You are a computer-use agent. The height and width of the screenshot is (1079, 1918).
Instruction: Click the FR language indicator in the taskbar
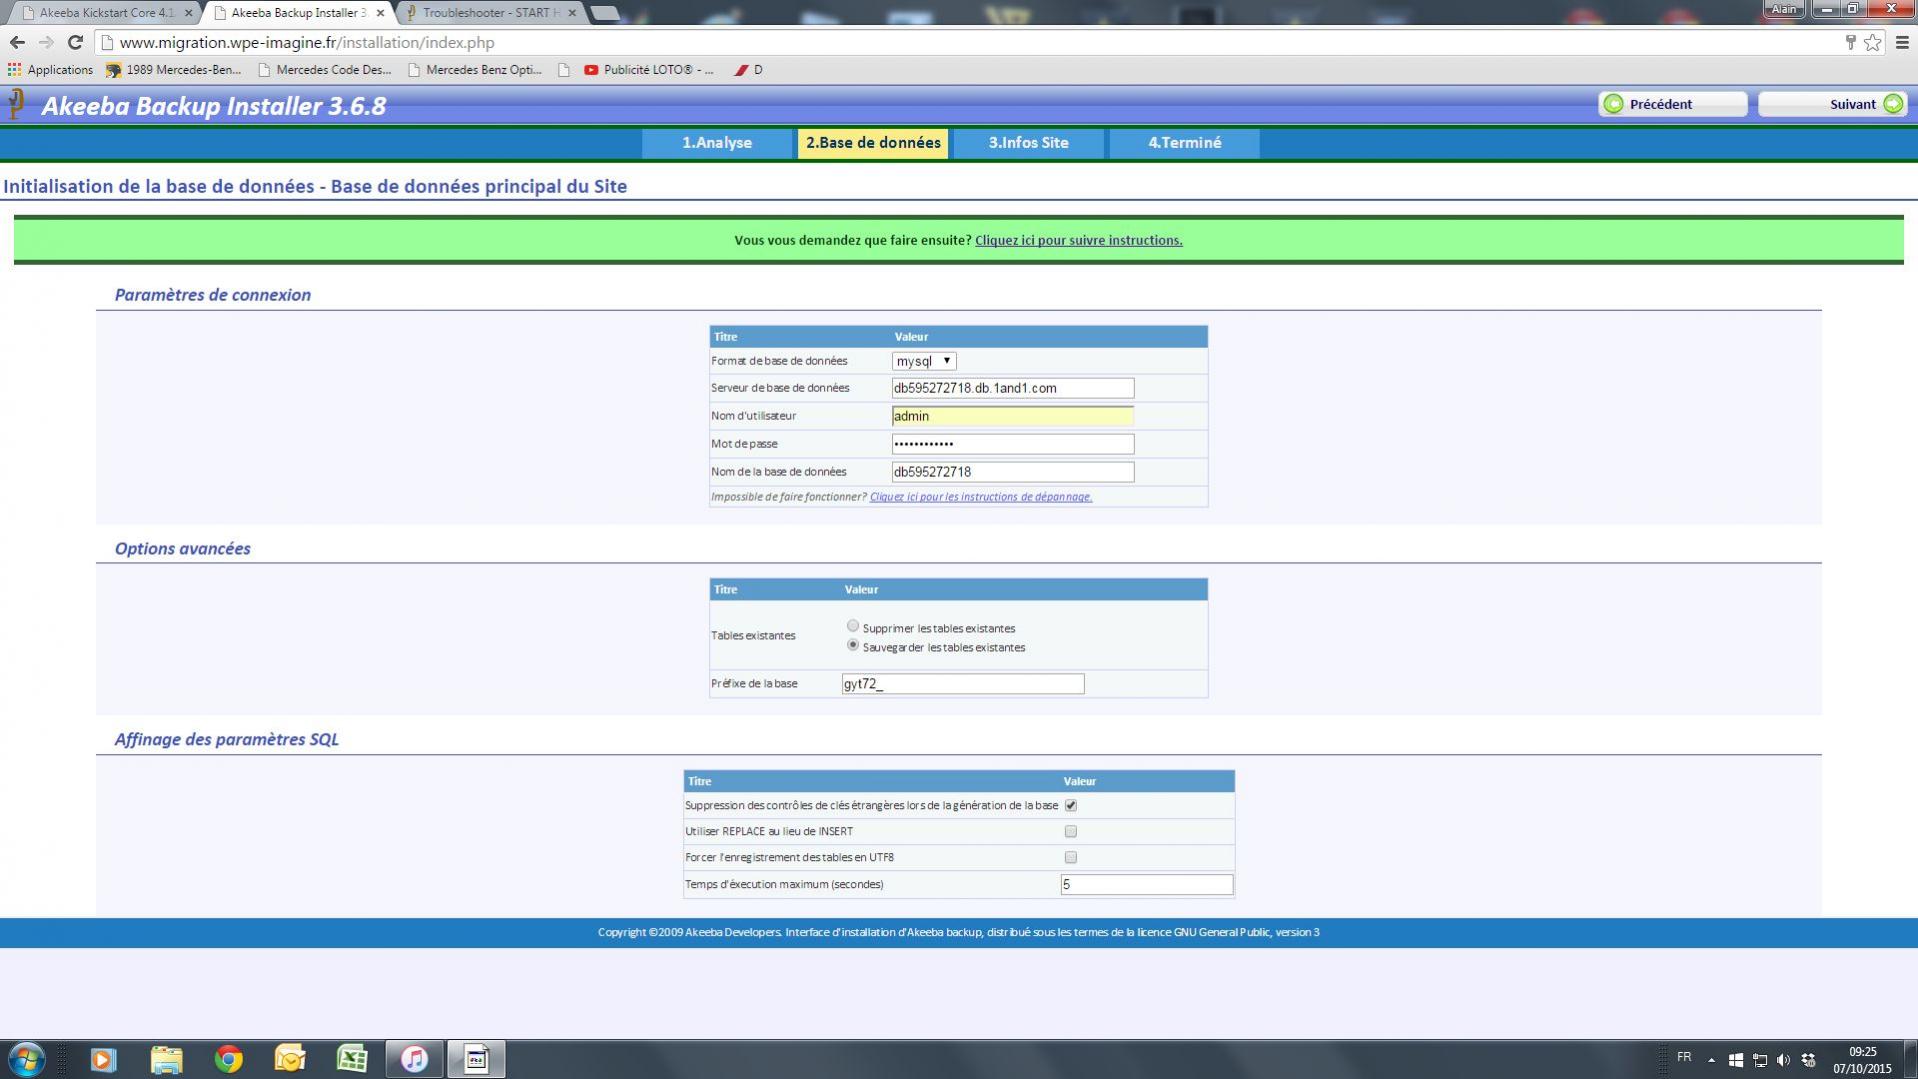click(x=1684, y=1057)
